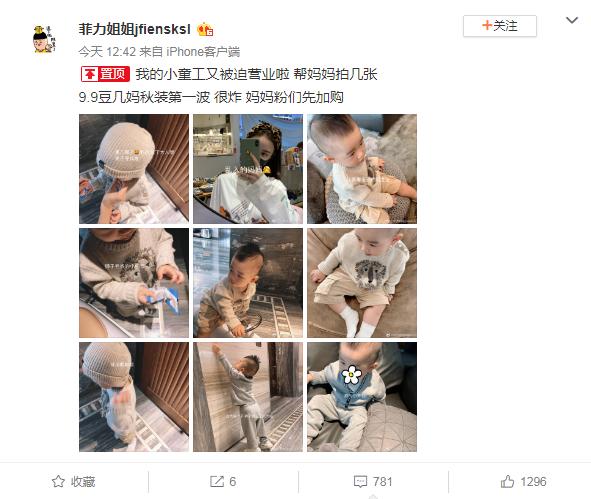This screenshot has height=499, width=591.
Task: Open photo of baby reaching up wall
Action: (248, 397)
